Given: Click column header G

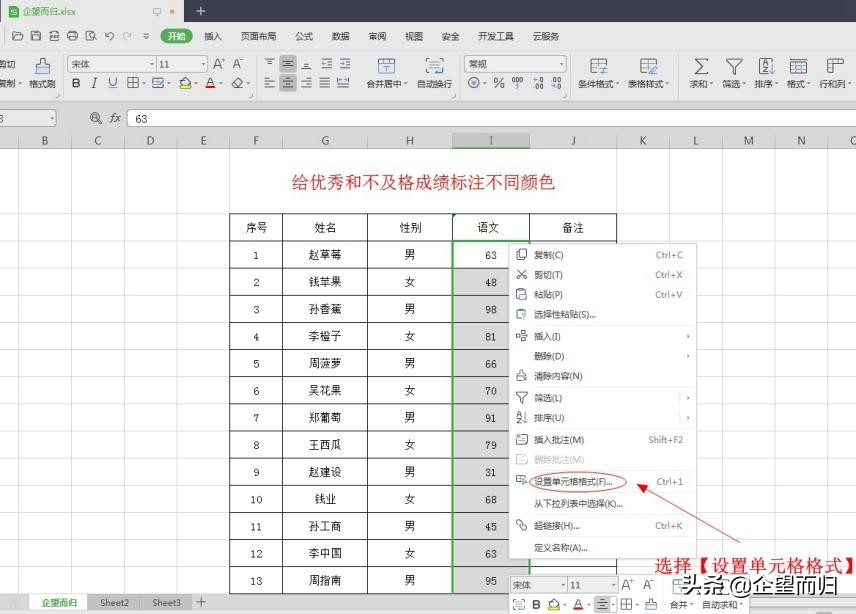Looking at the screenshot, I should tap(325, 141).
